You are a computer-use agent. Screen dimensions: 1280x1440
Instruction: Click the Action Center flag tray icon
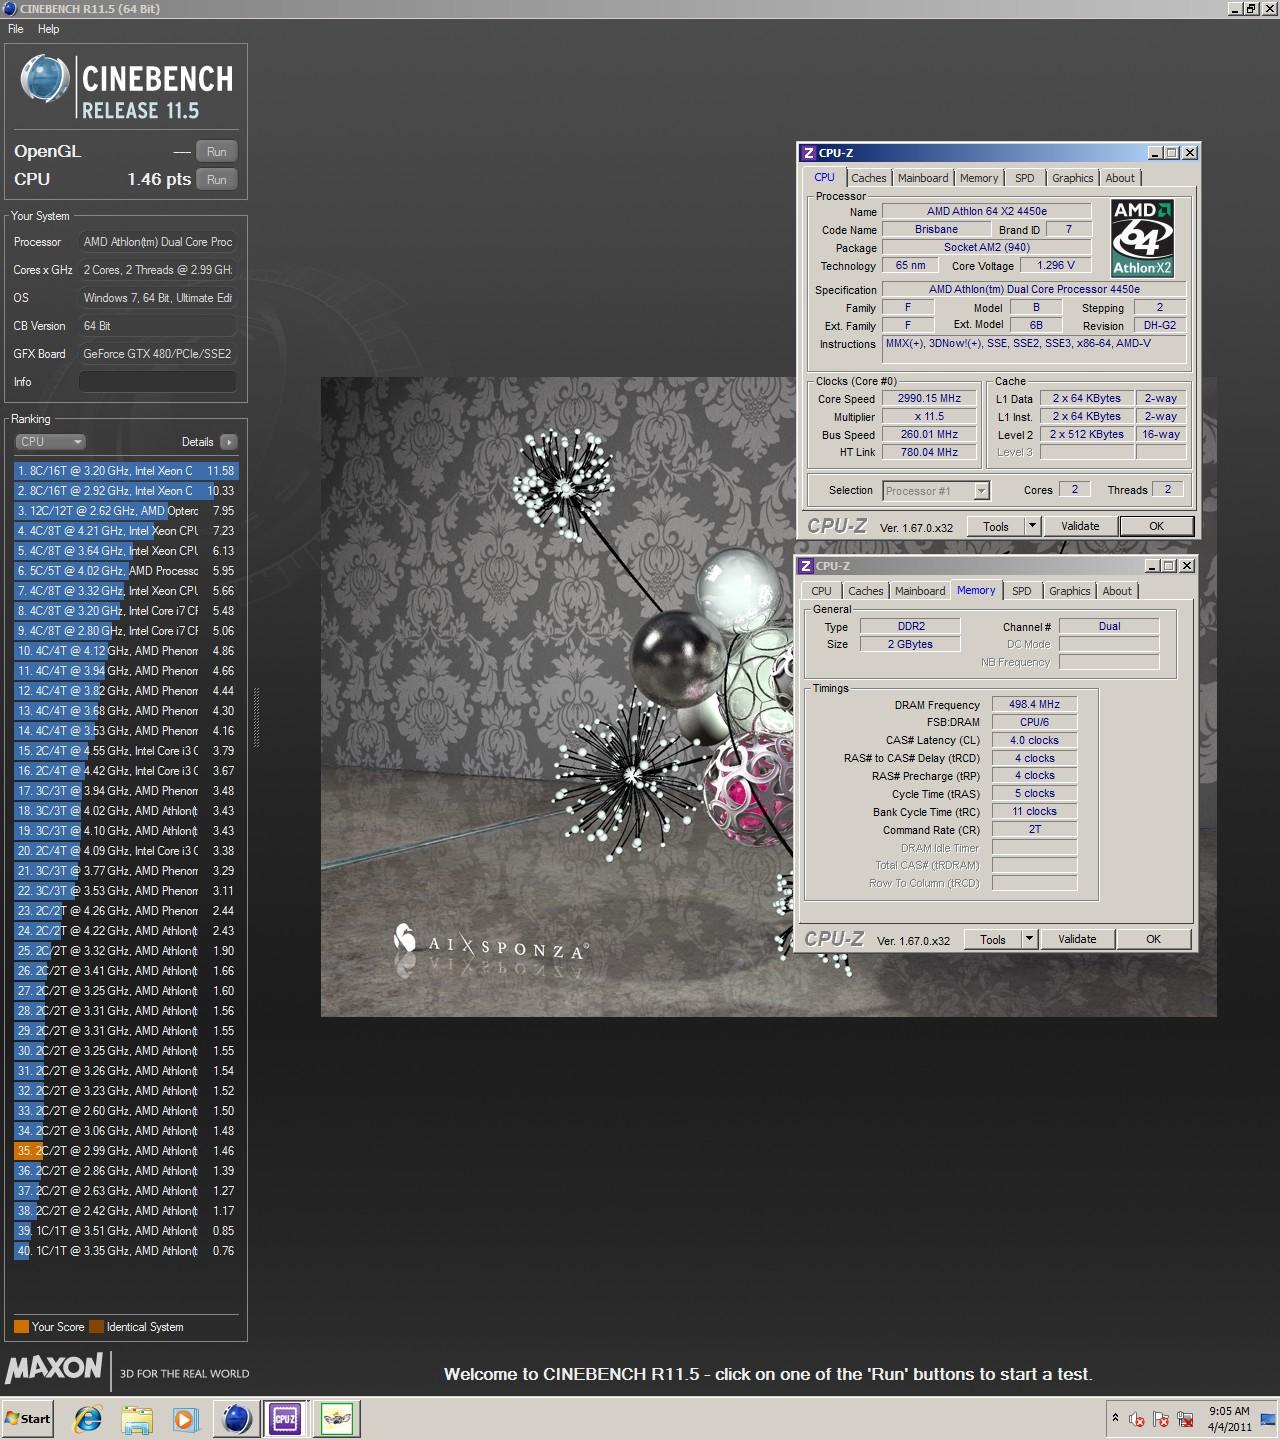coord(1161,1419)
